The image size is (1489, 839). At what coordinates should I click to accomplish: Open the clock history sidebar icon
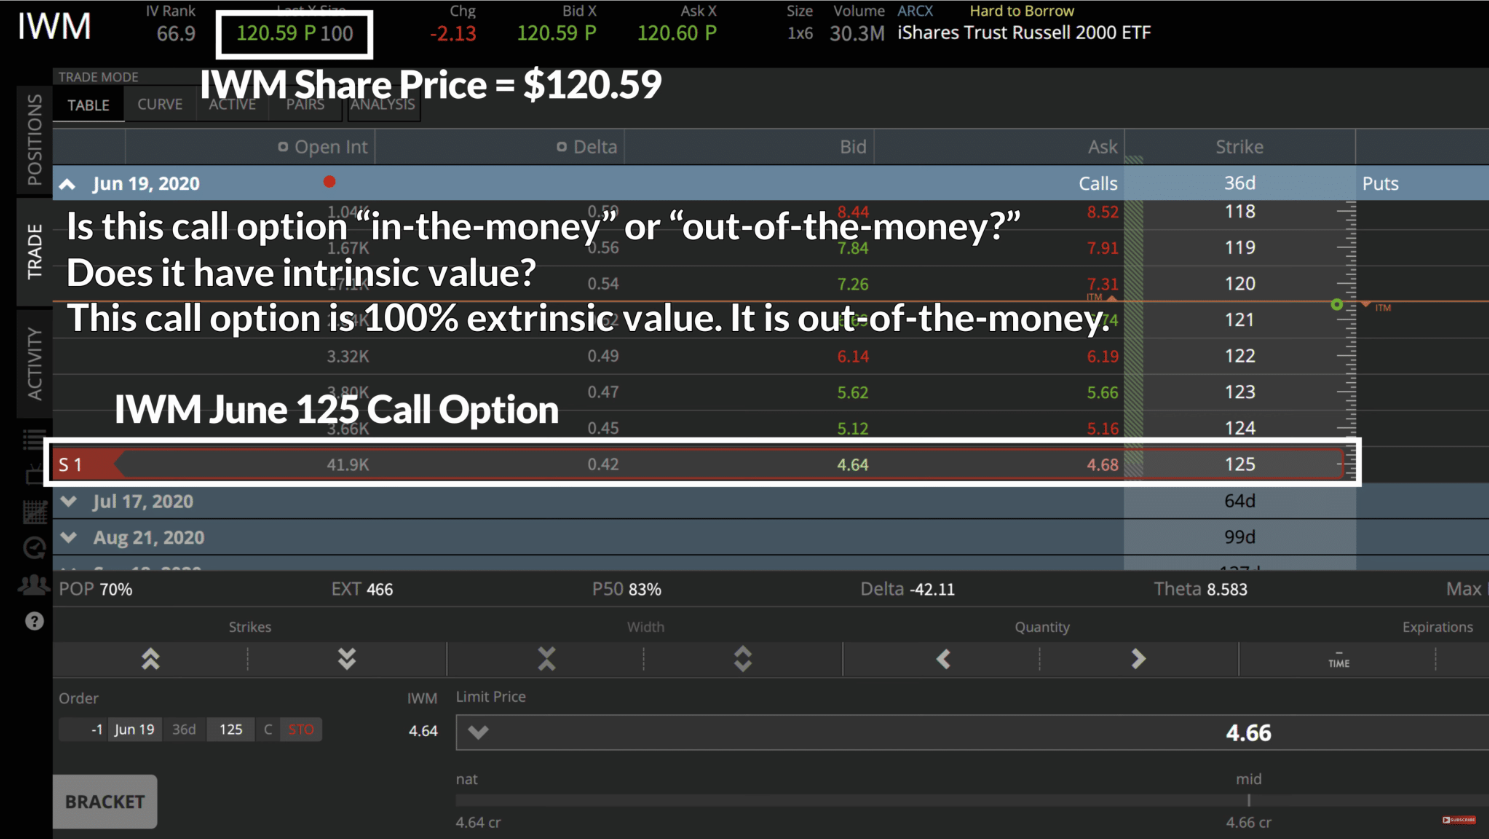[34, 548]
